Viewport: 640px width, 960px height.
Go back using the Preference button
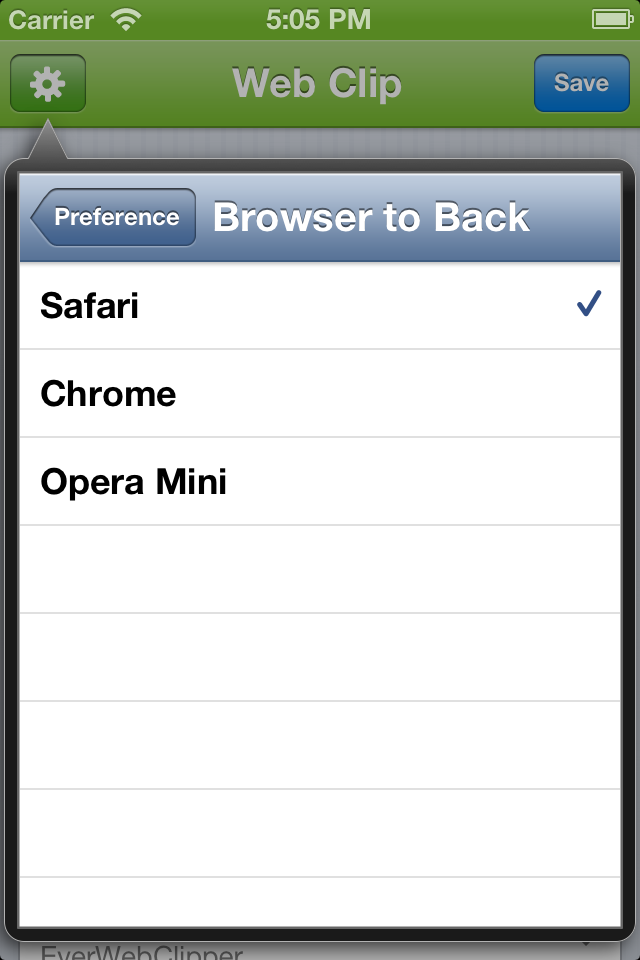[114, 217]
